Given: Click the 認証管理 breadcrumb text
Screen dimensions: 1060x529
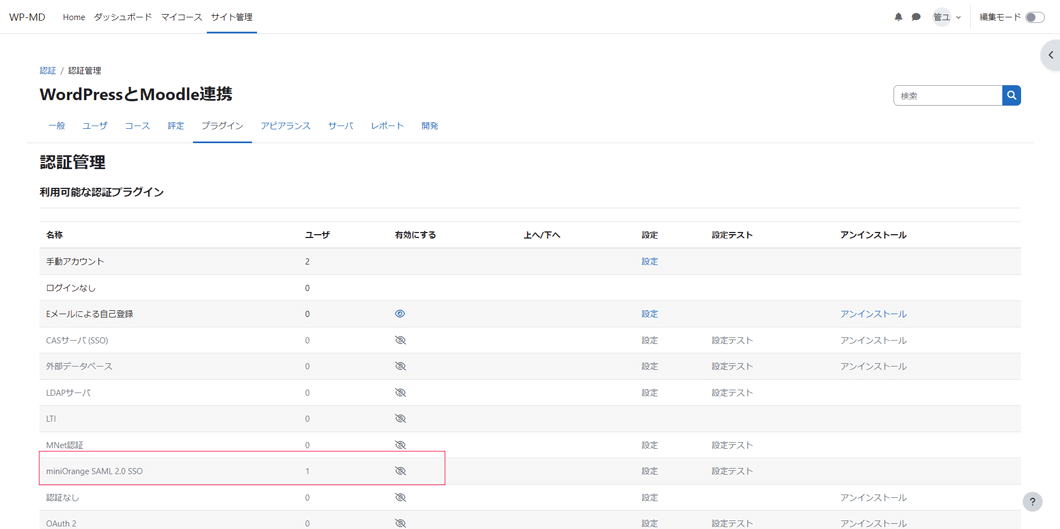Looking at the screenshot, I should coord(85,70).
